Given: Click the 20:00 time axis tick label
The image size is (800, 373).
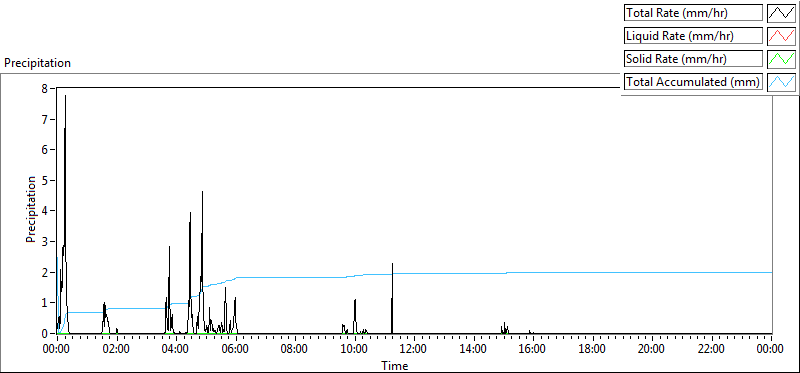Looking at the screenshot, I should click(653, 350).
